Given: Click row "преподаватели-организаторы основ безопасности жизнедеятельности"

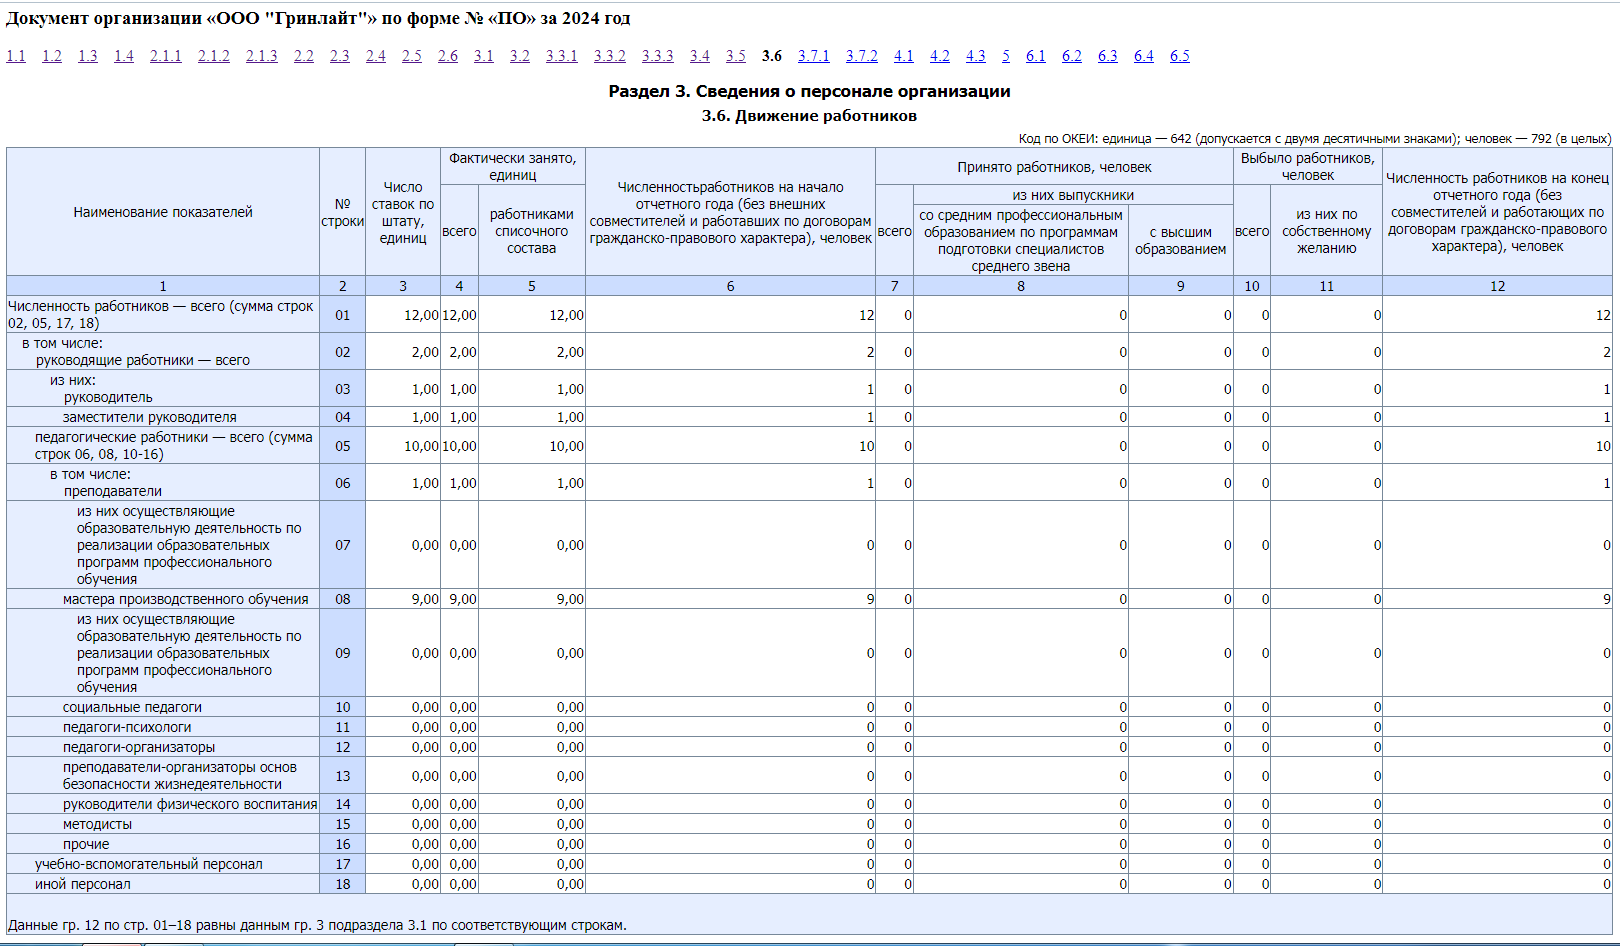Looking at the screenshot, I should (809, 776).
